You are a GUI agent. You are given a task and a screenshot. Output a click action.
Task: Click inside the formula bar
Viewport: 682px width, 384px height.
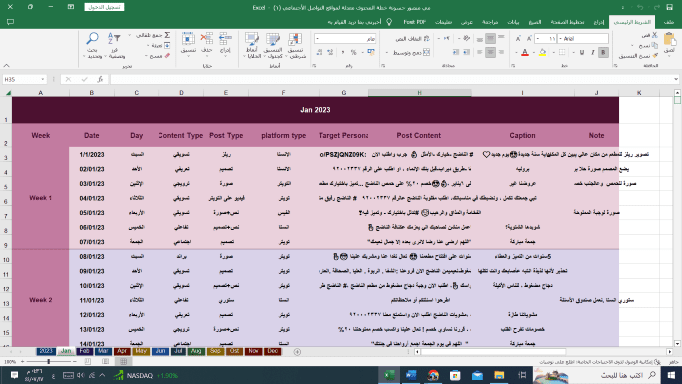pos(391,79)
